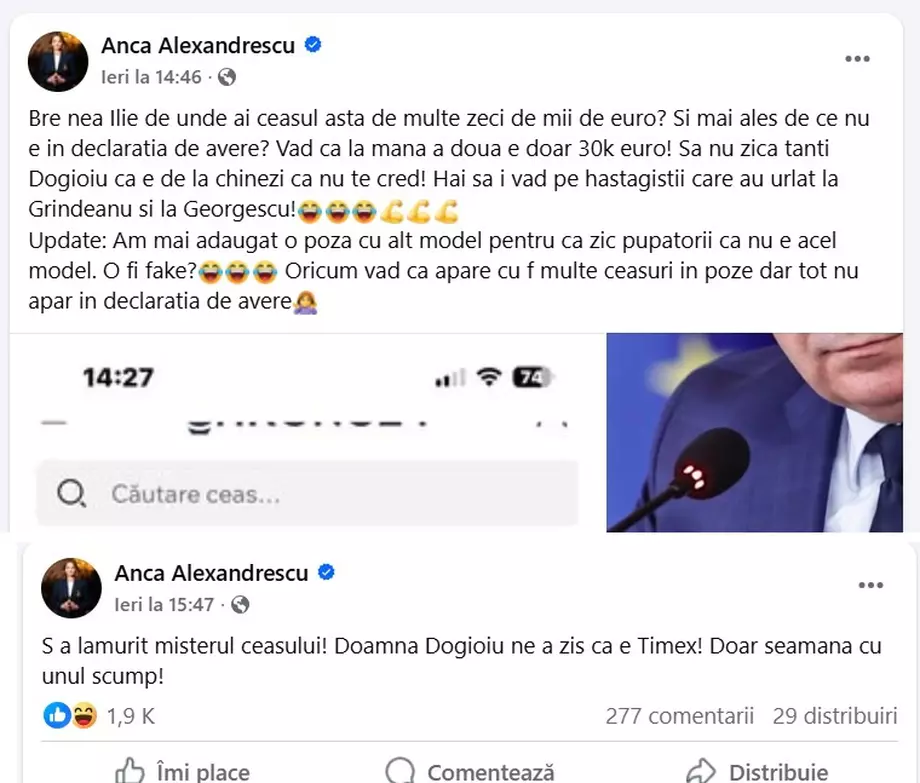
Task: Click the globe privacy icon beside 15:47
Action: [x=240, y=604]
